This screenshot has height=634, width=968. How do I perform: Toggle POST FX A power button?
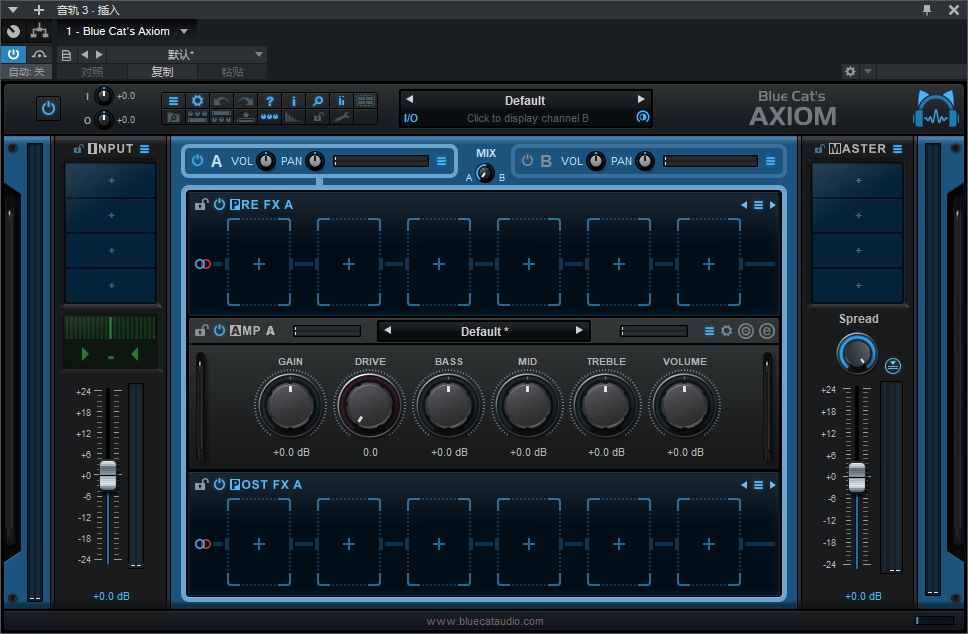coord(219,484)
